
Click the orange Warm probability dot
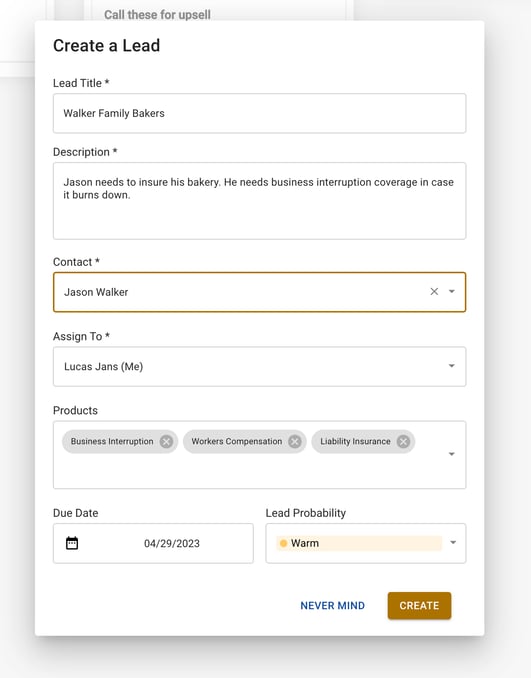(x=283, y=543)
